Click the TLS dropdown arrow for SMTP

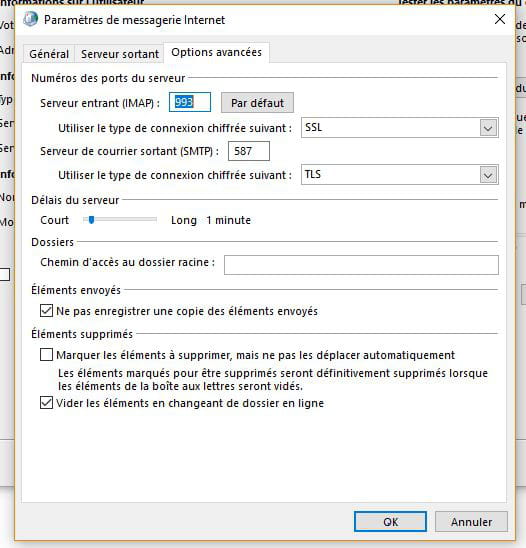[x=488, y=175]
